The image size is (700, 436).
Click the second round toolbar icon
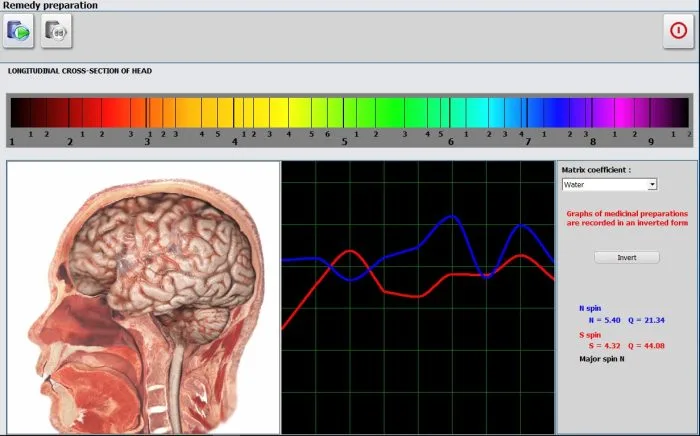coord(57,31)
